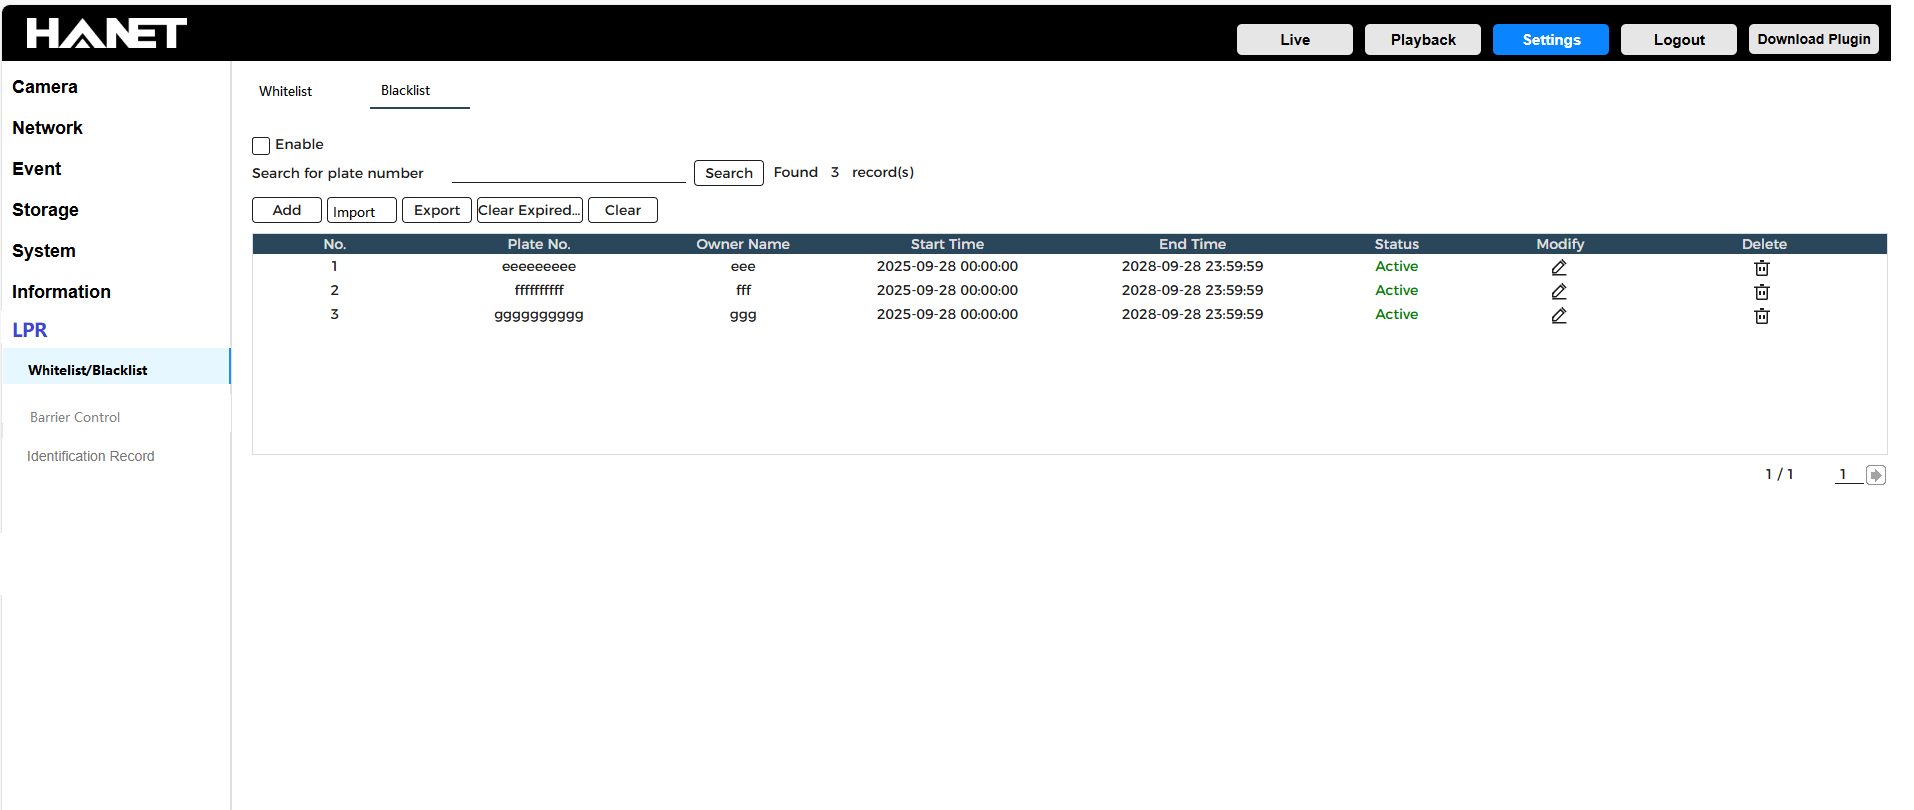Expand the LPR sidebar section

point(30,330)
